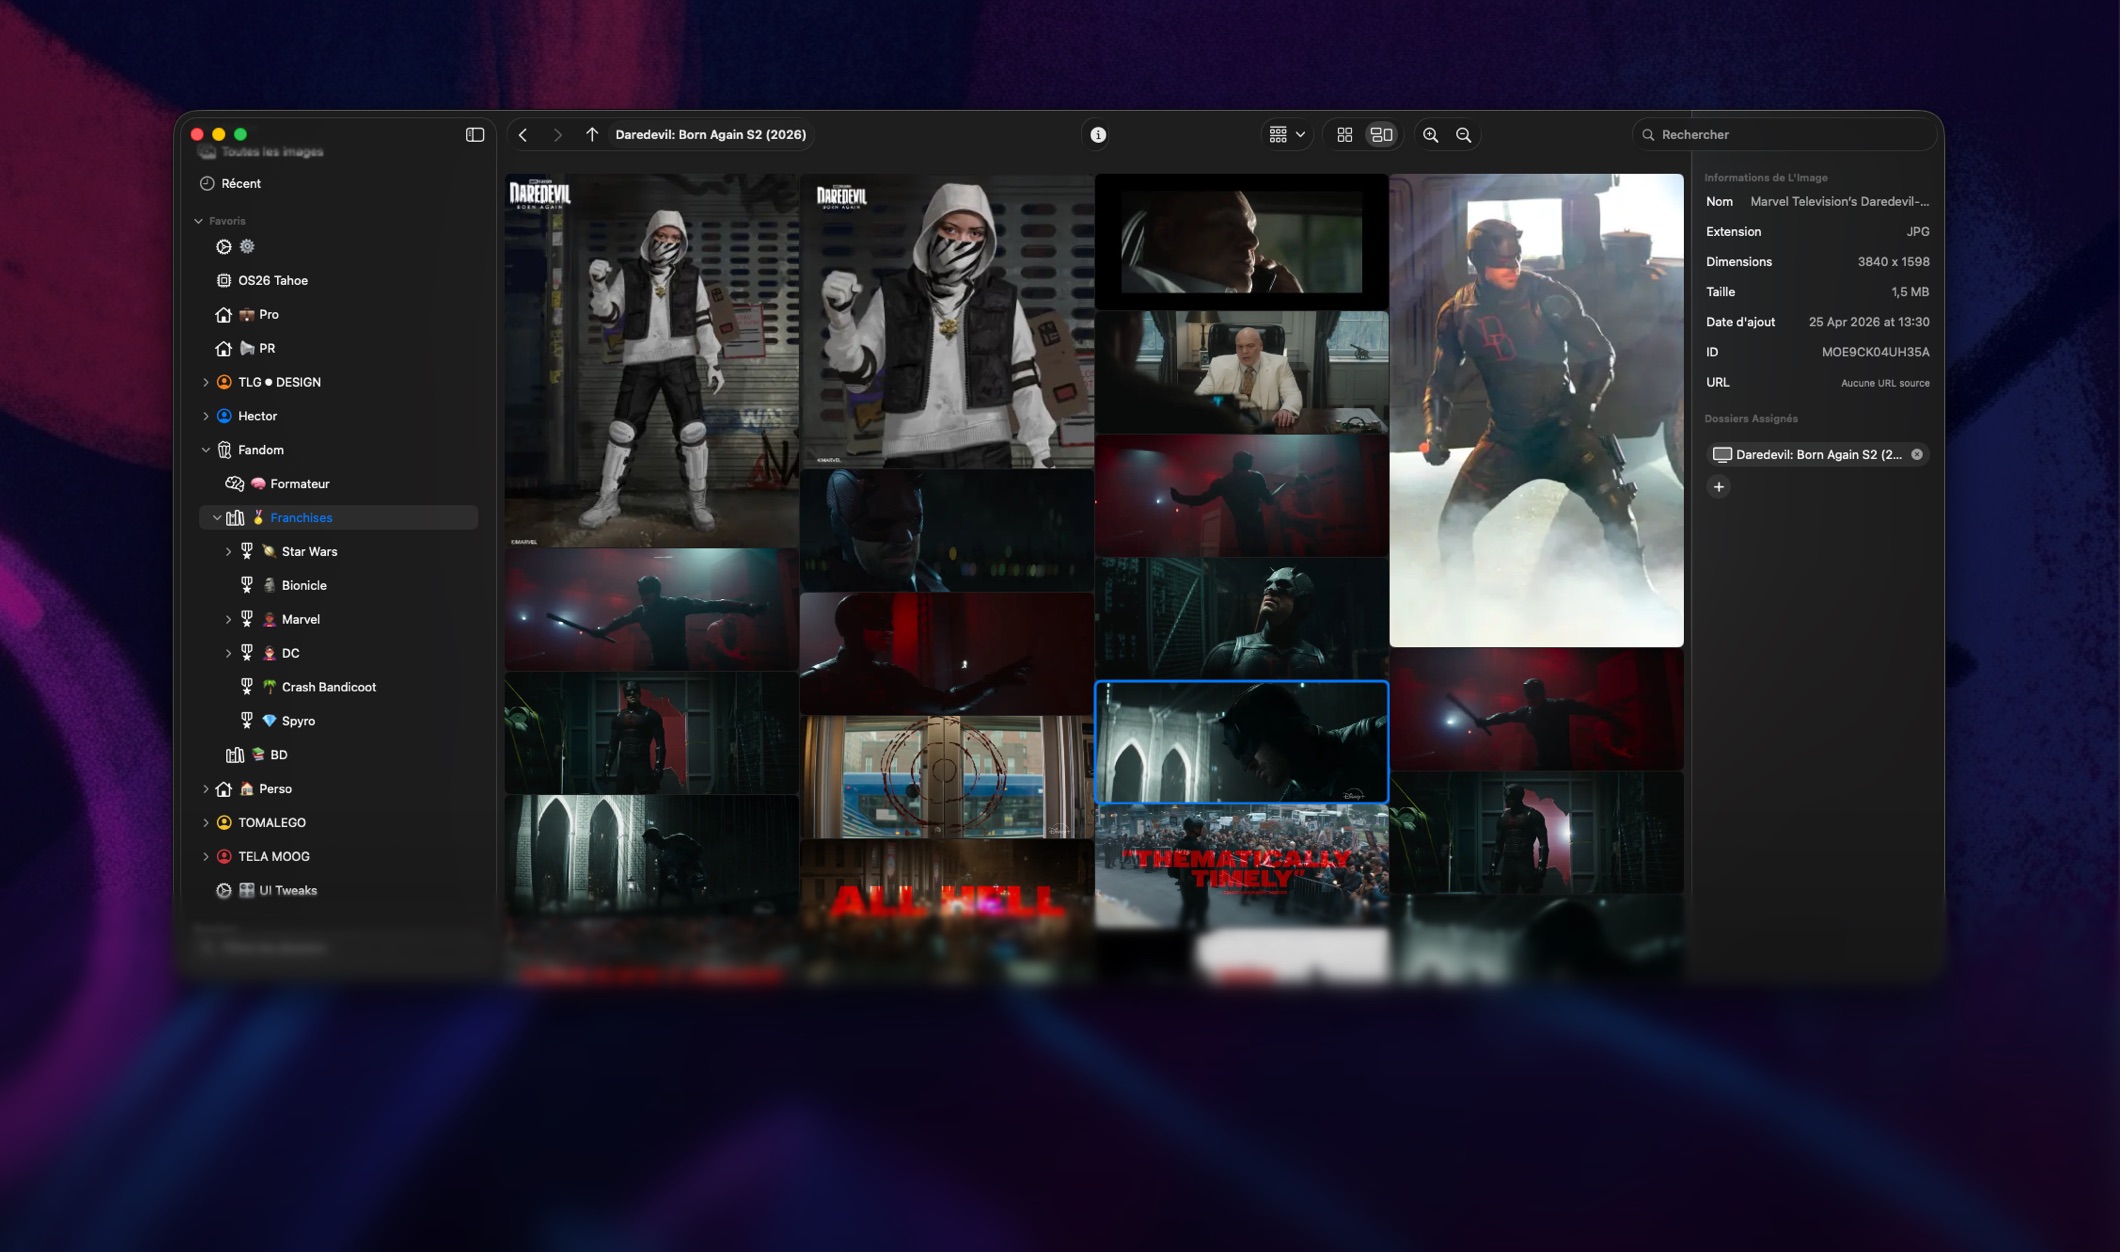
Task: Click the Aucune URL source field
Action: tap(1884, 383)
